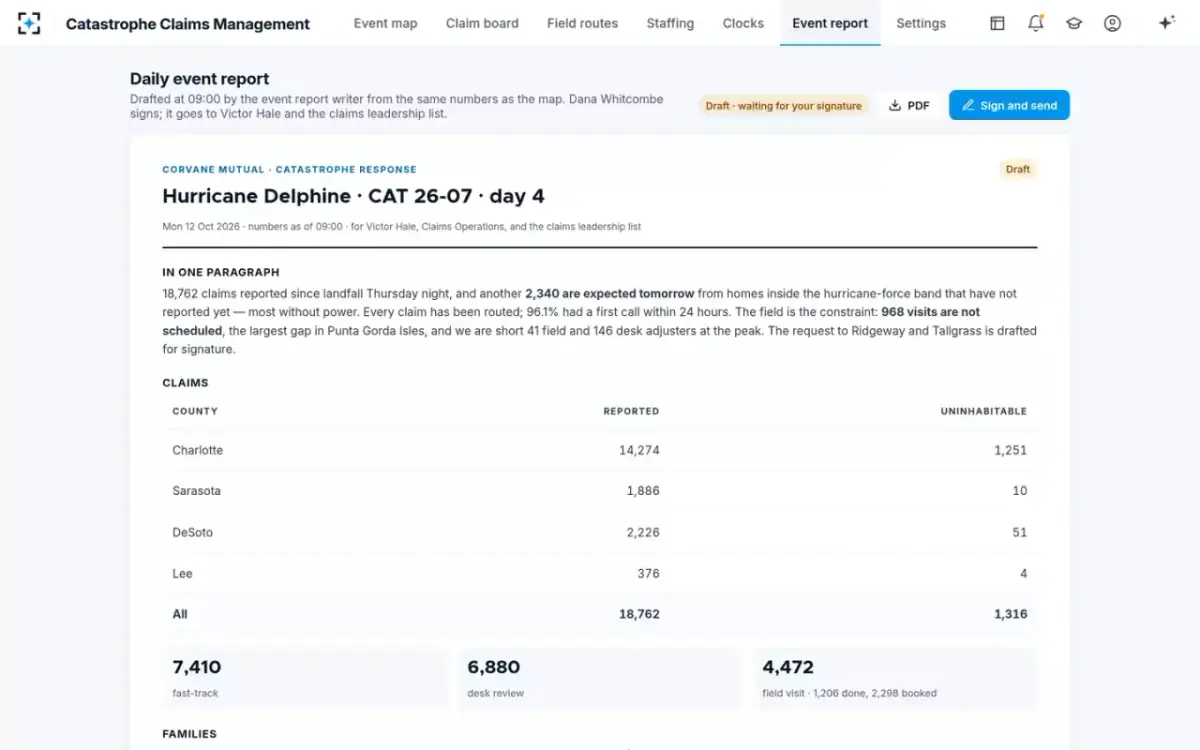
Task: Open the user account icon
Action: [x=1112, y=23]
